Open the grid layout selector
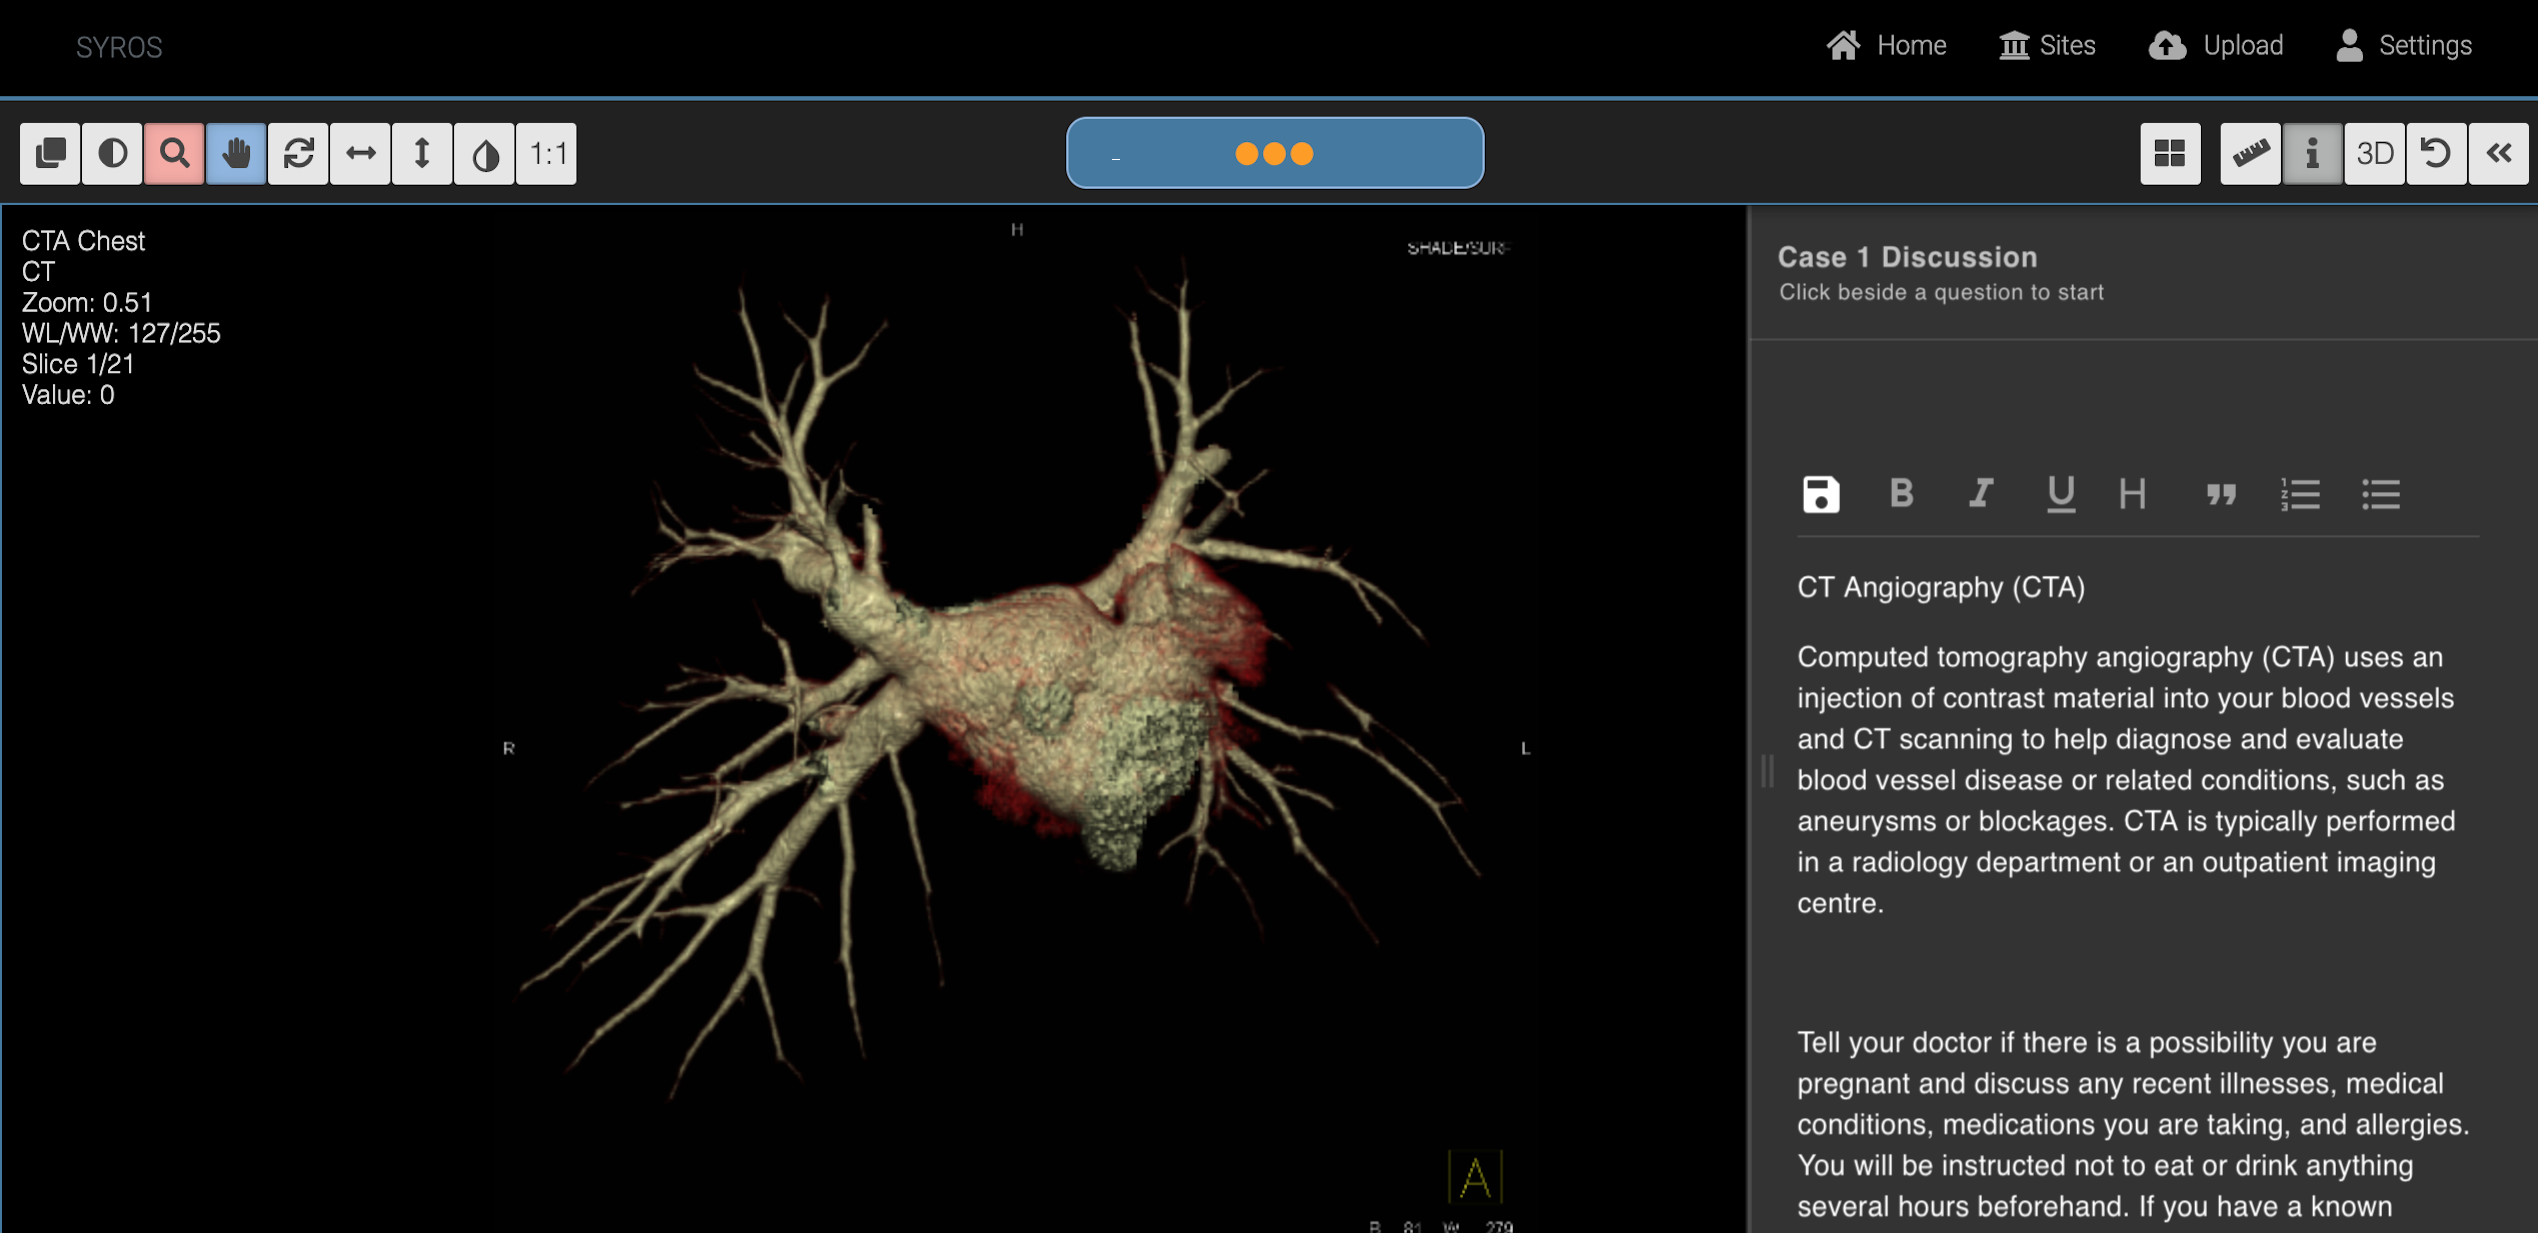 [2169, 154]
